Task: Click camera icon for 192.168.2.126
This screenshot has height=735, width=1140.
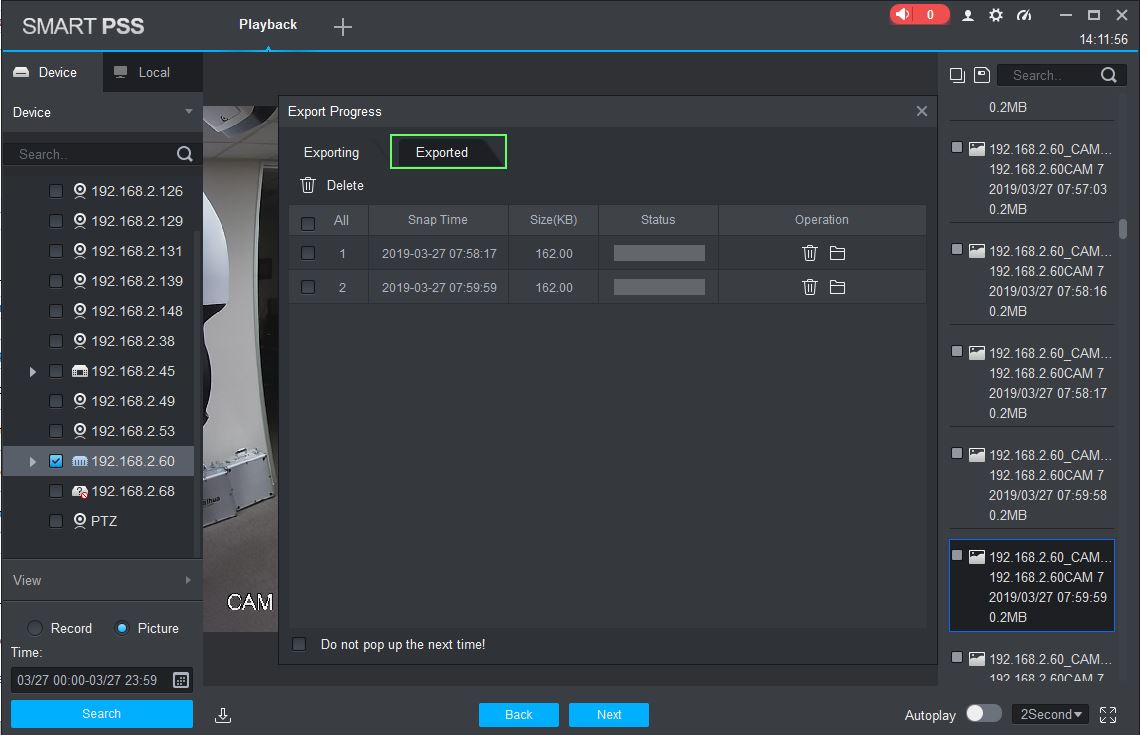Action: [x=80, y=191]
